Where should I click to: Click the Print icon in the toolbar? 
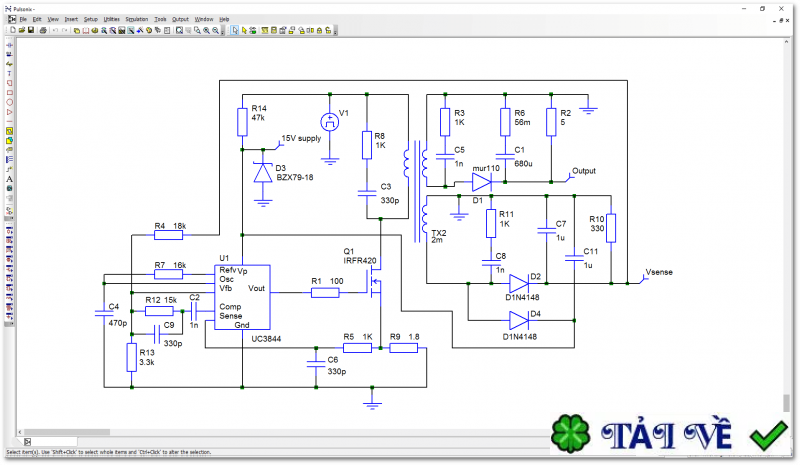tap(43, 30)
